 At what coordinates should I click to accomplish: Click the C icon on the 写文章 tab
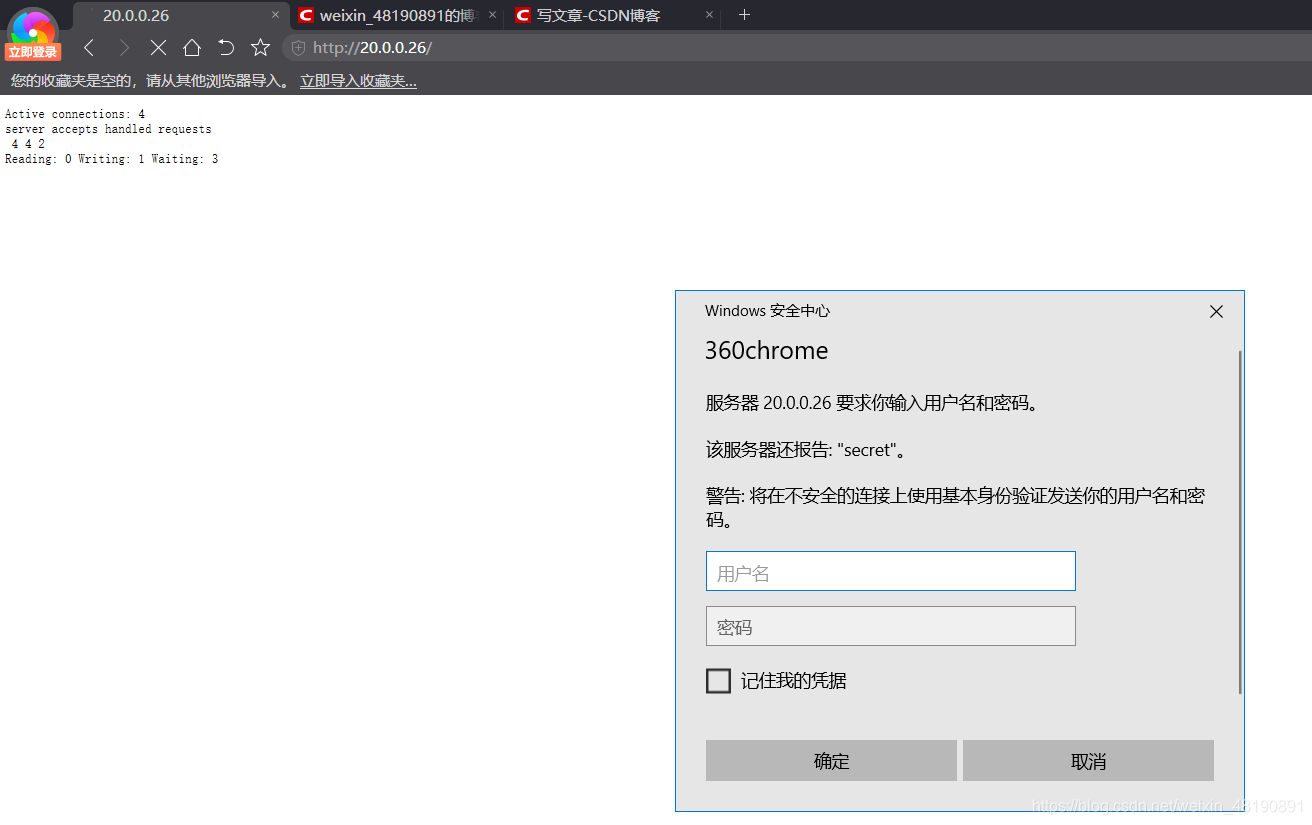523,15
